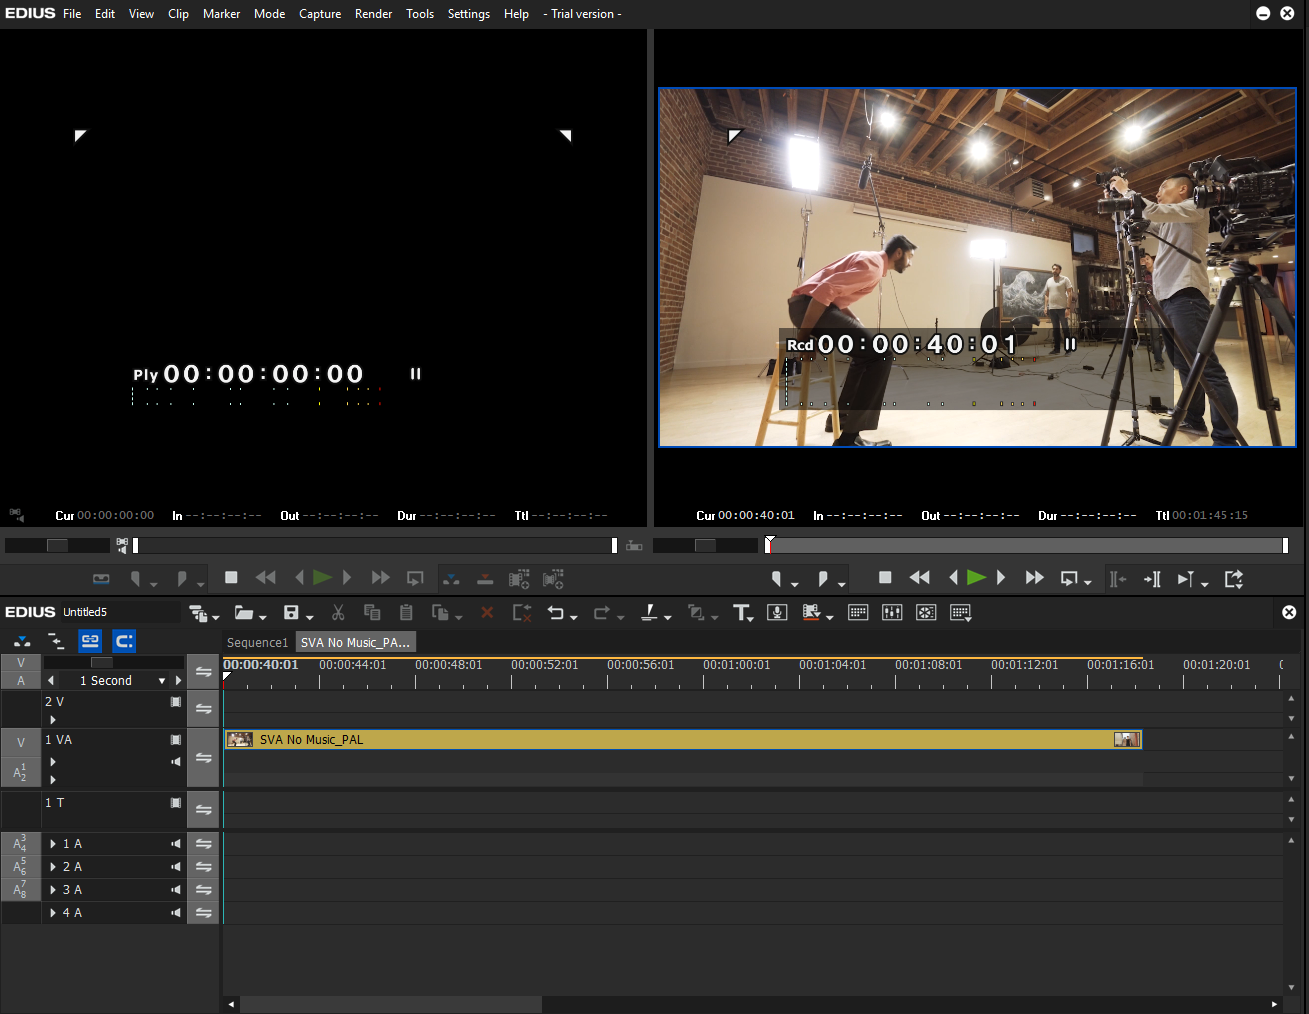Expand the 3 A audio track
The width and height of the screenshot is (1309, 1014).
click(x=53, y=890)
